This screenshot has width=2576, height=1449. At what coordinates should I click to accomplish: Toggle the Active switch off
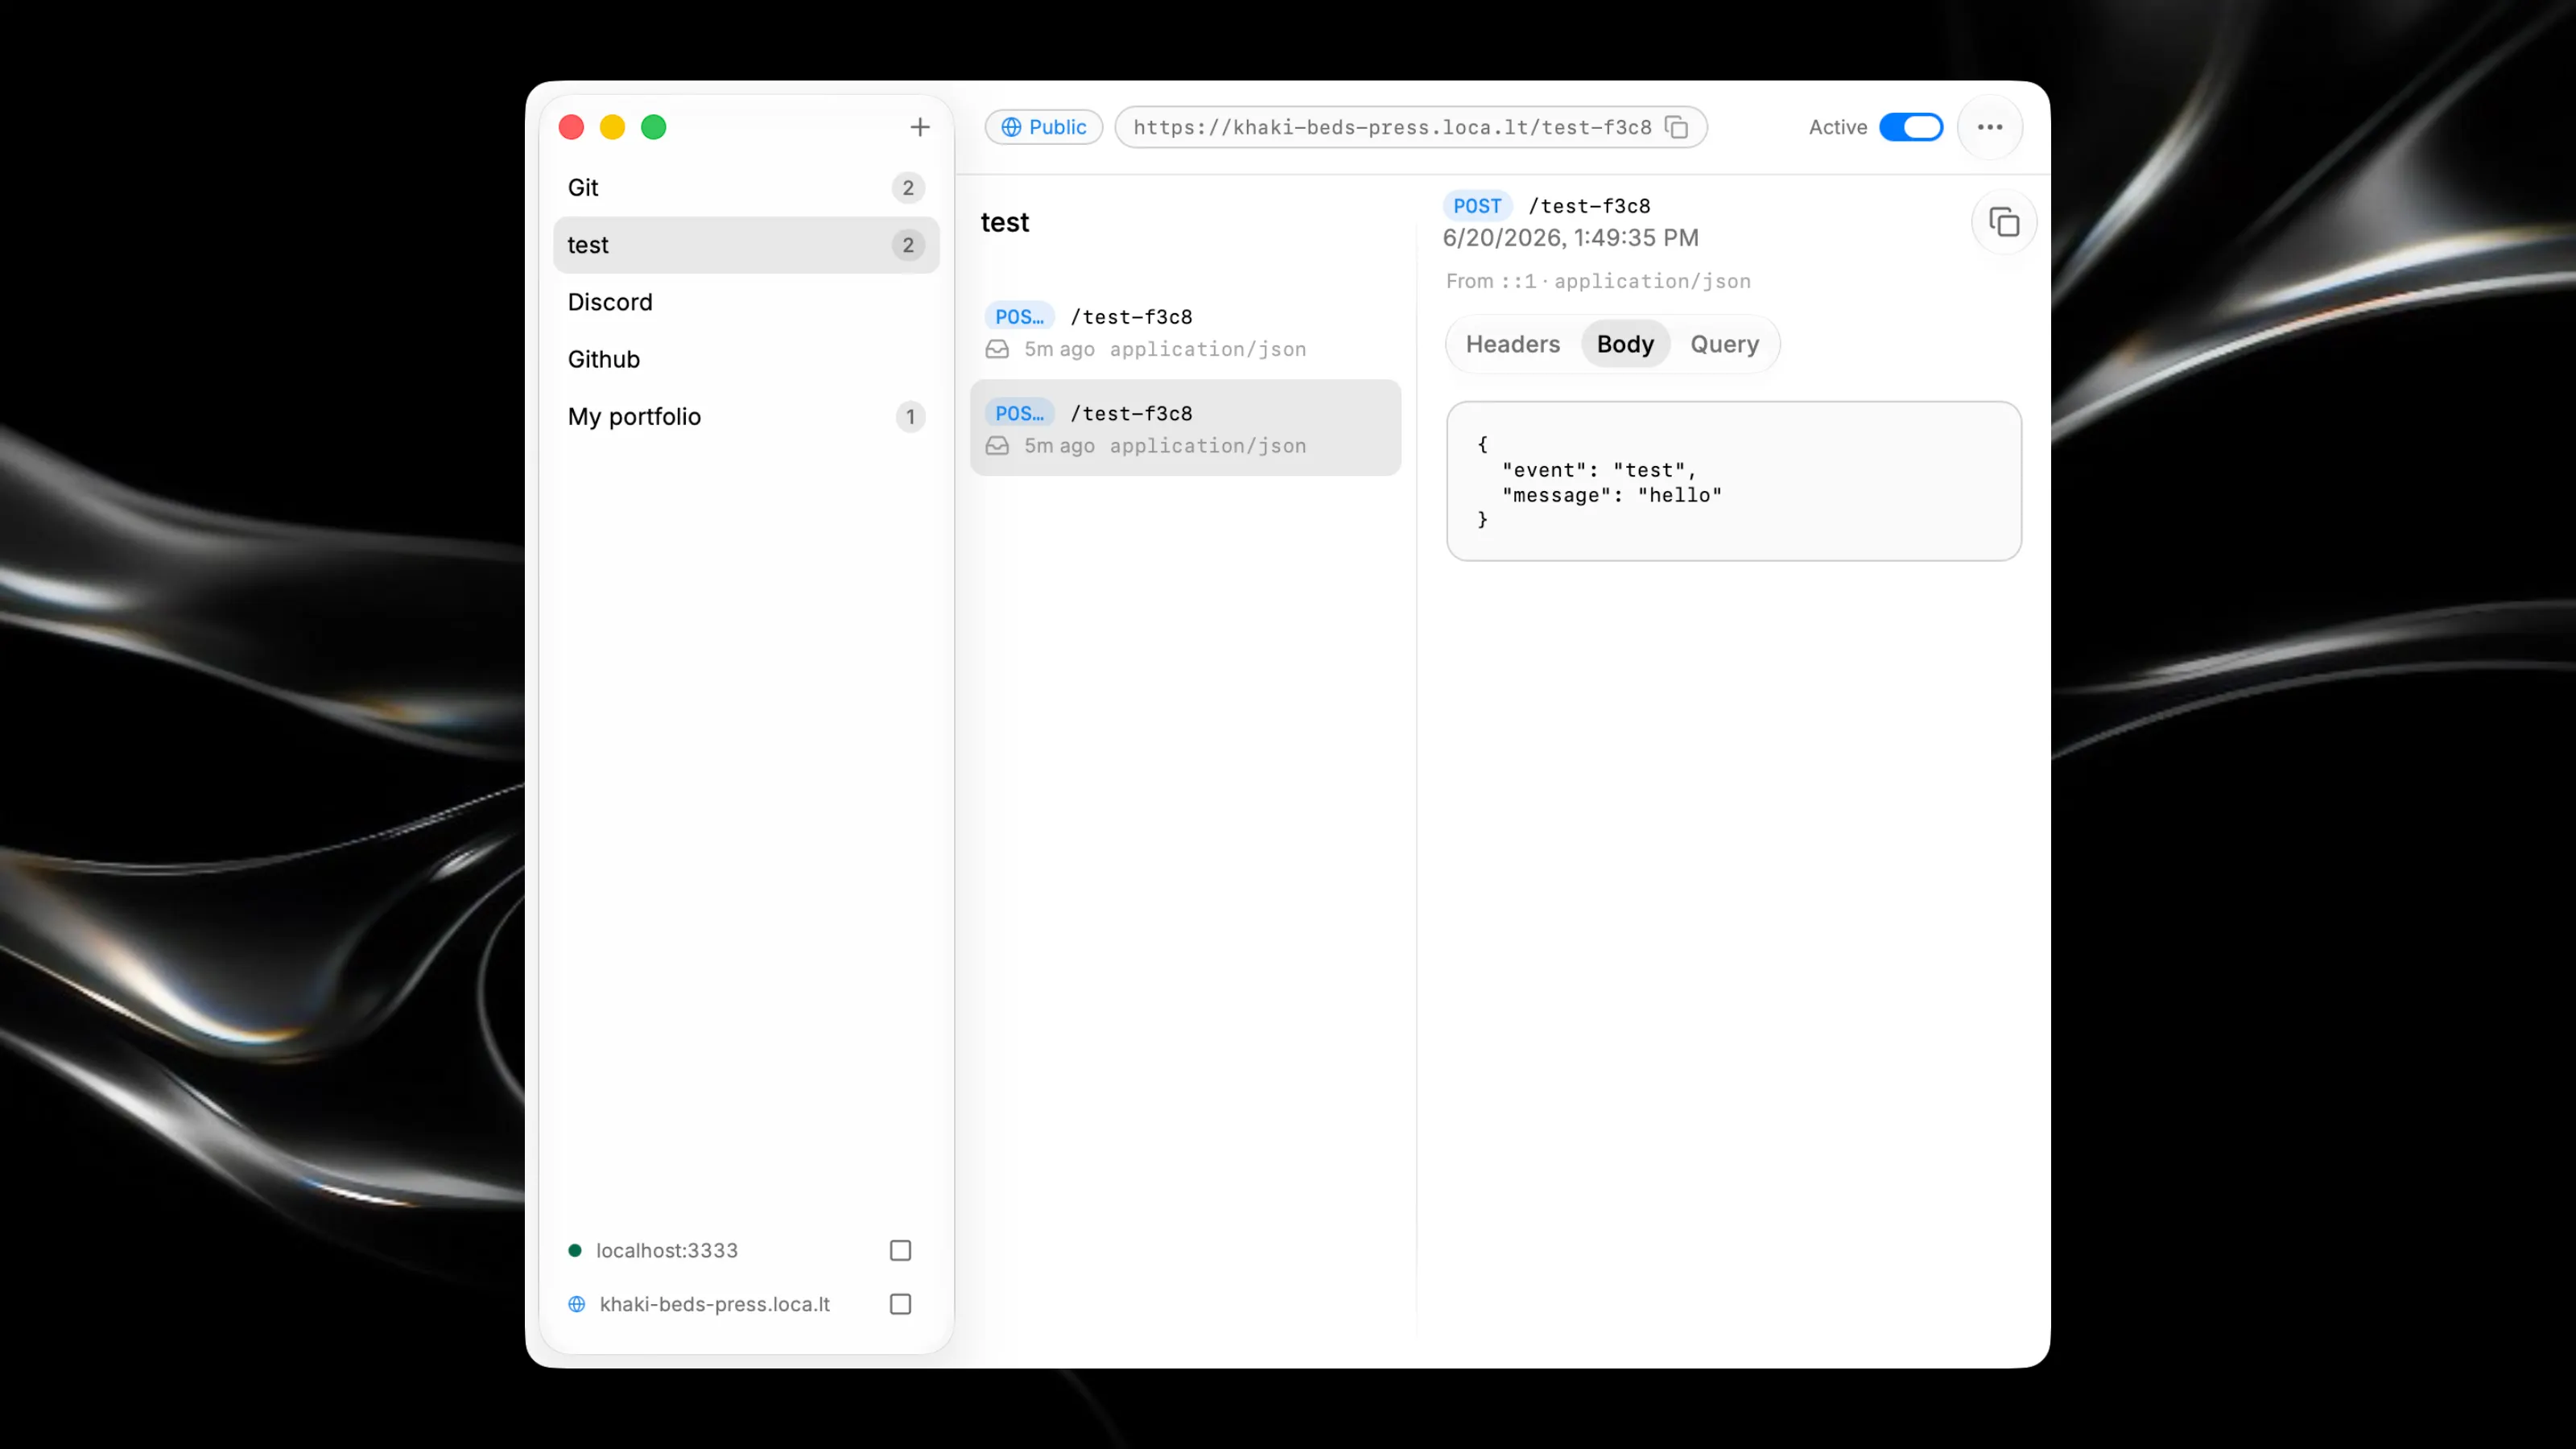pyautogui.click(x=1910, y=127)
